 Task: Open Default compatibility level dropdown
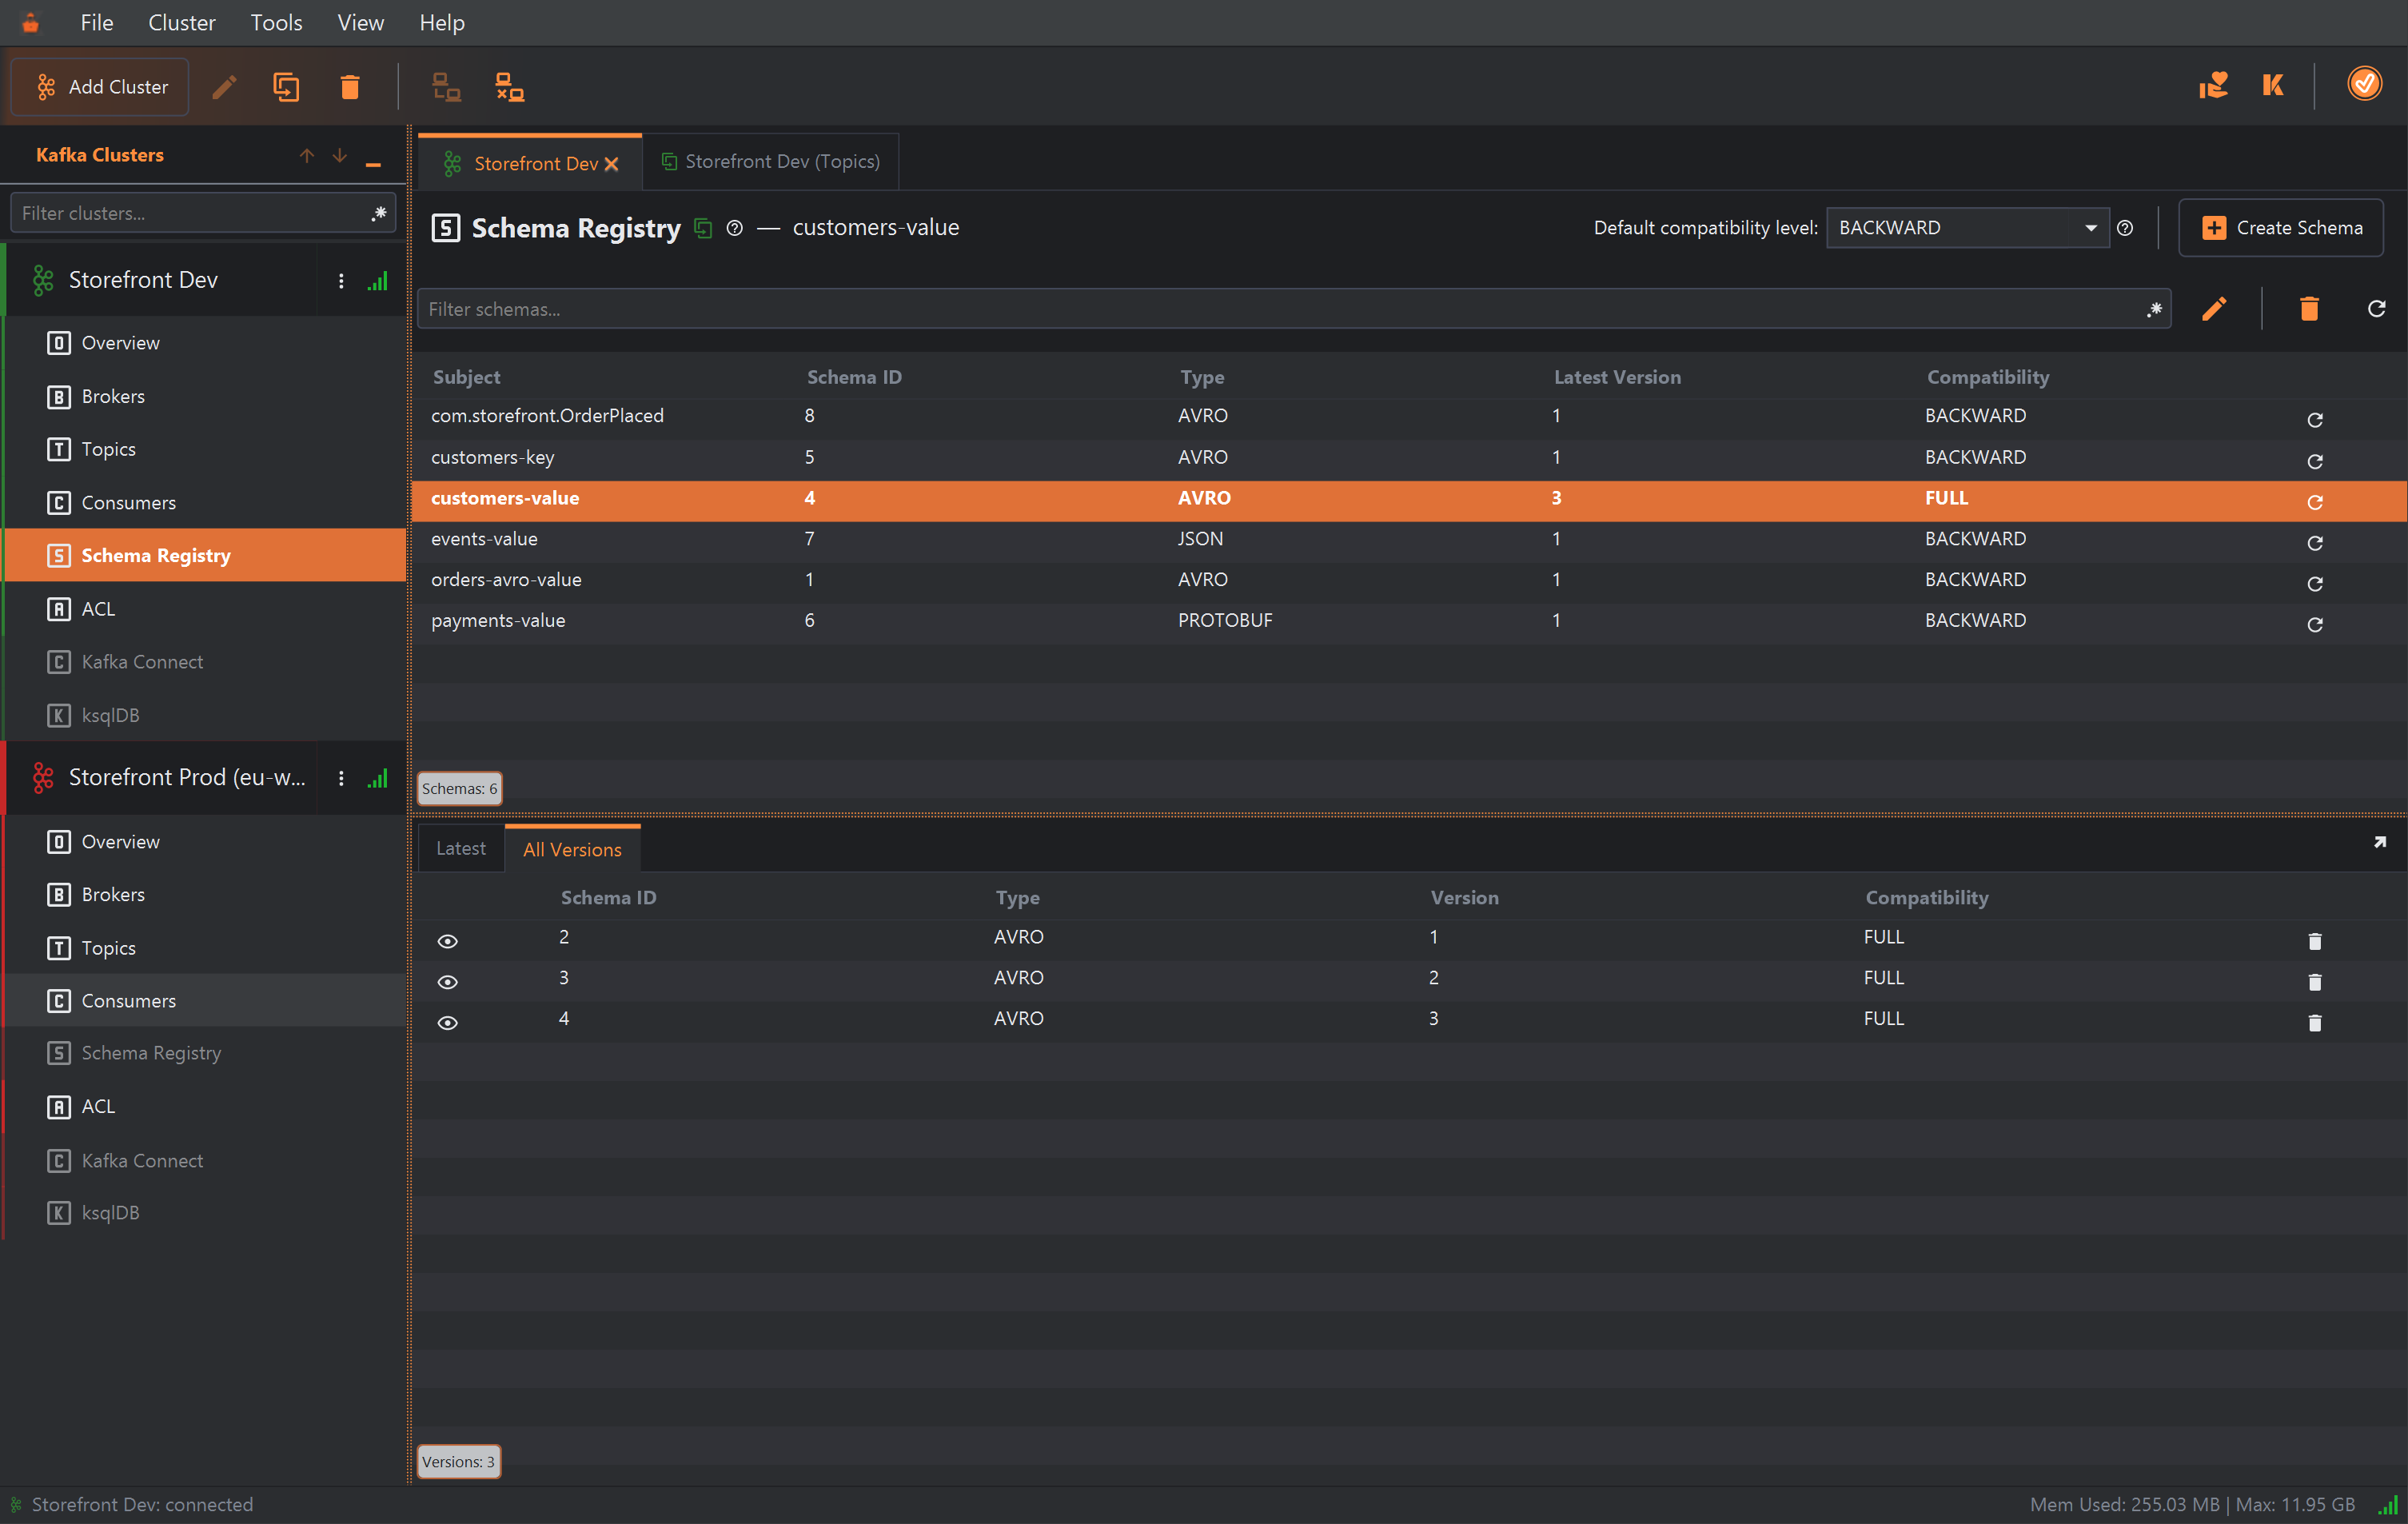(x=1967, y=228)
